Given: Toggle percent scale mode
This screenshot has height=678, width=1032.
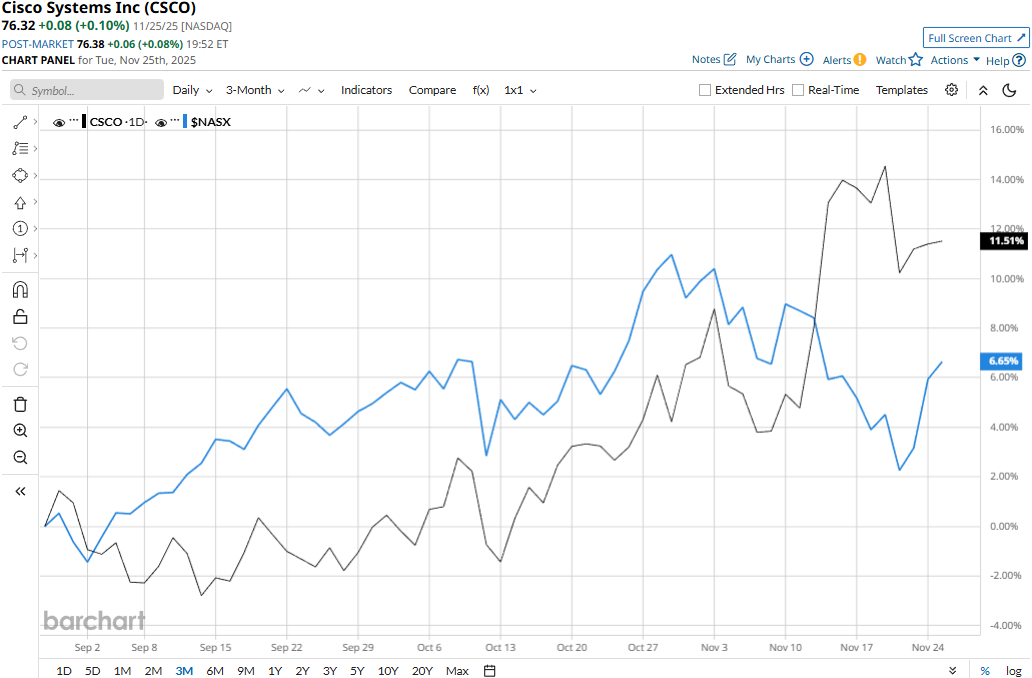Looking at the screenshot, I should [x=985, y=671].
